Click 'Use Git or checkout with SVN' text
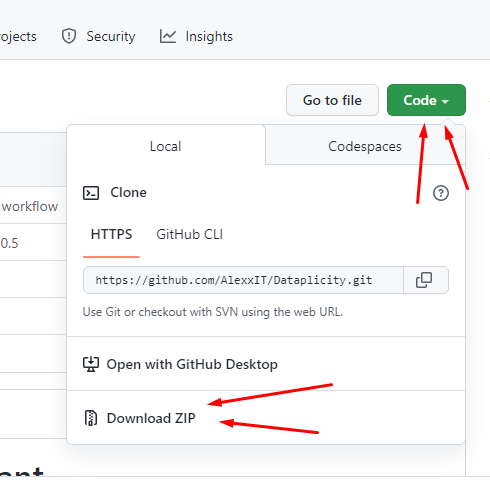This screenshot has height=490, width=490. [213, 312]
